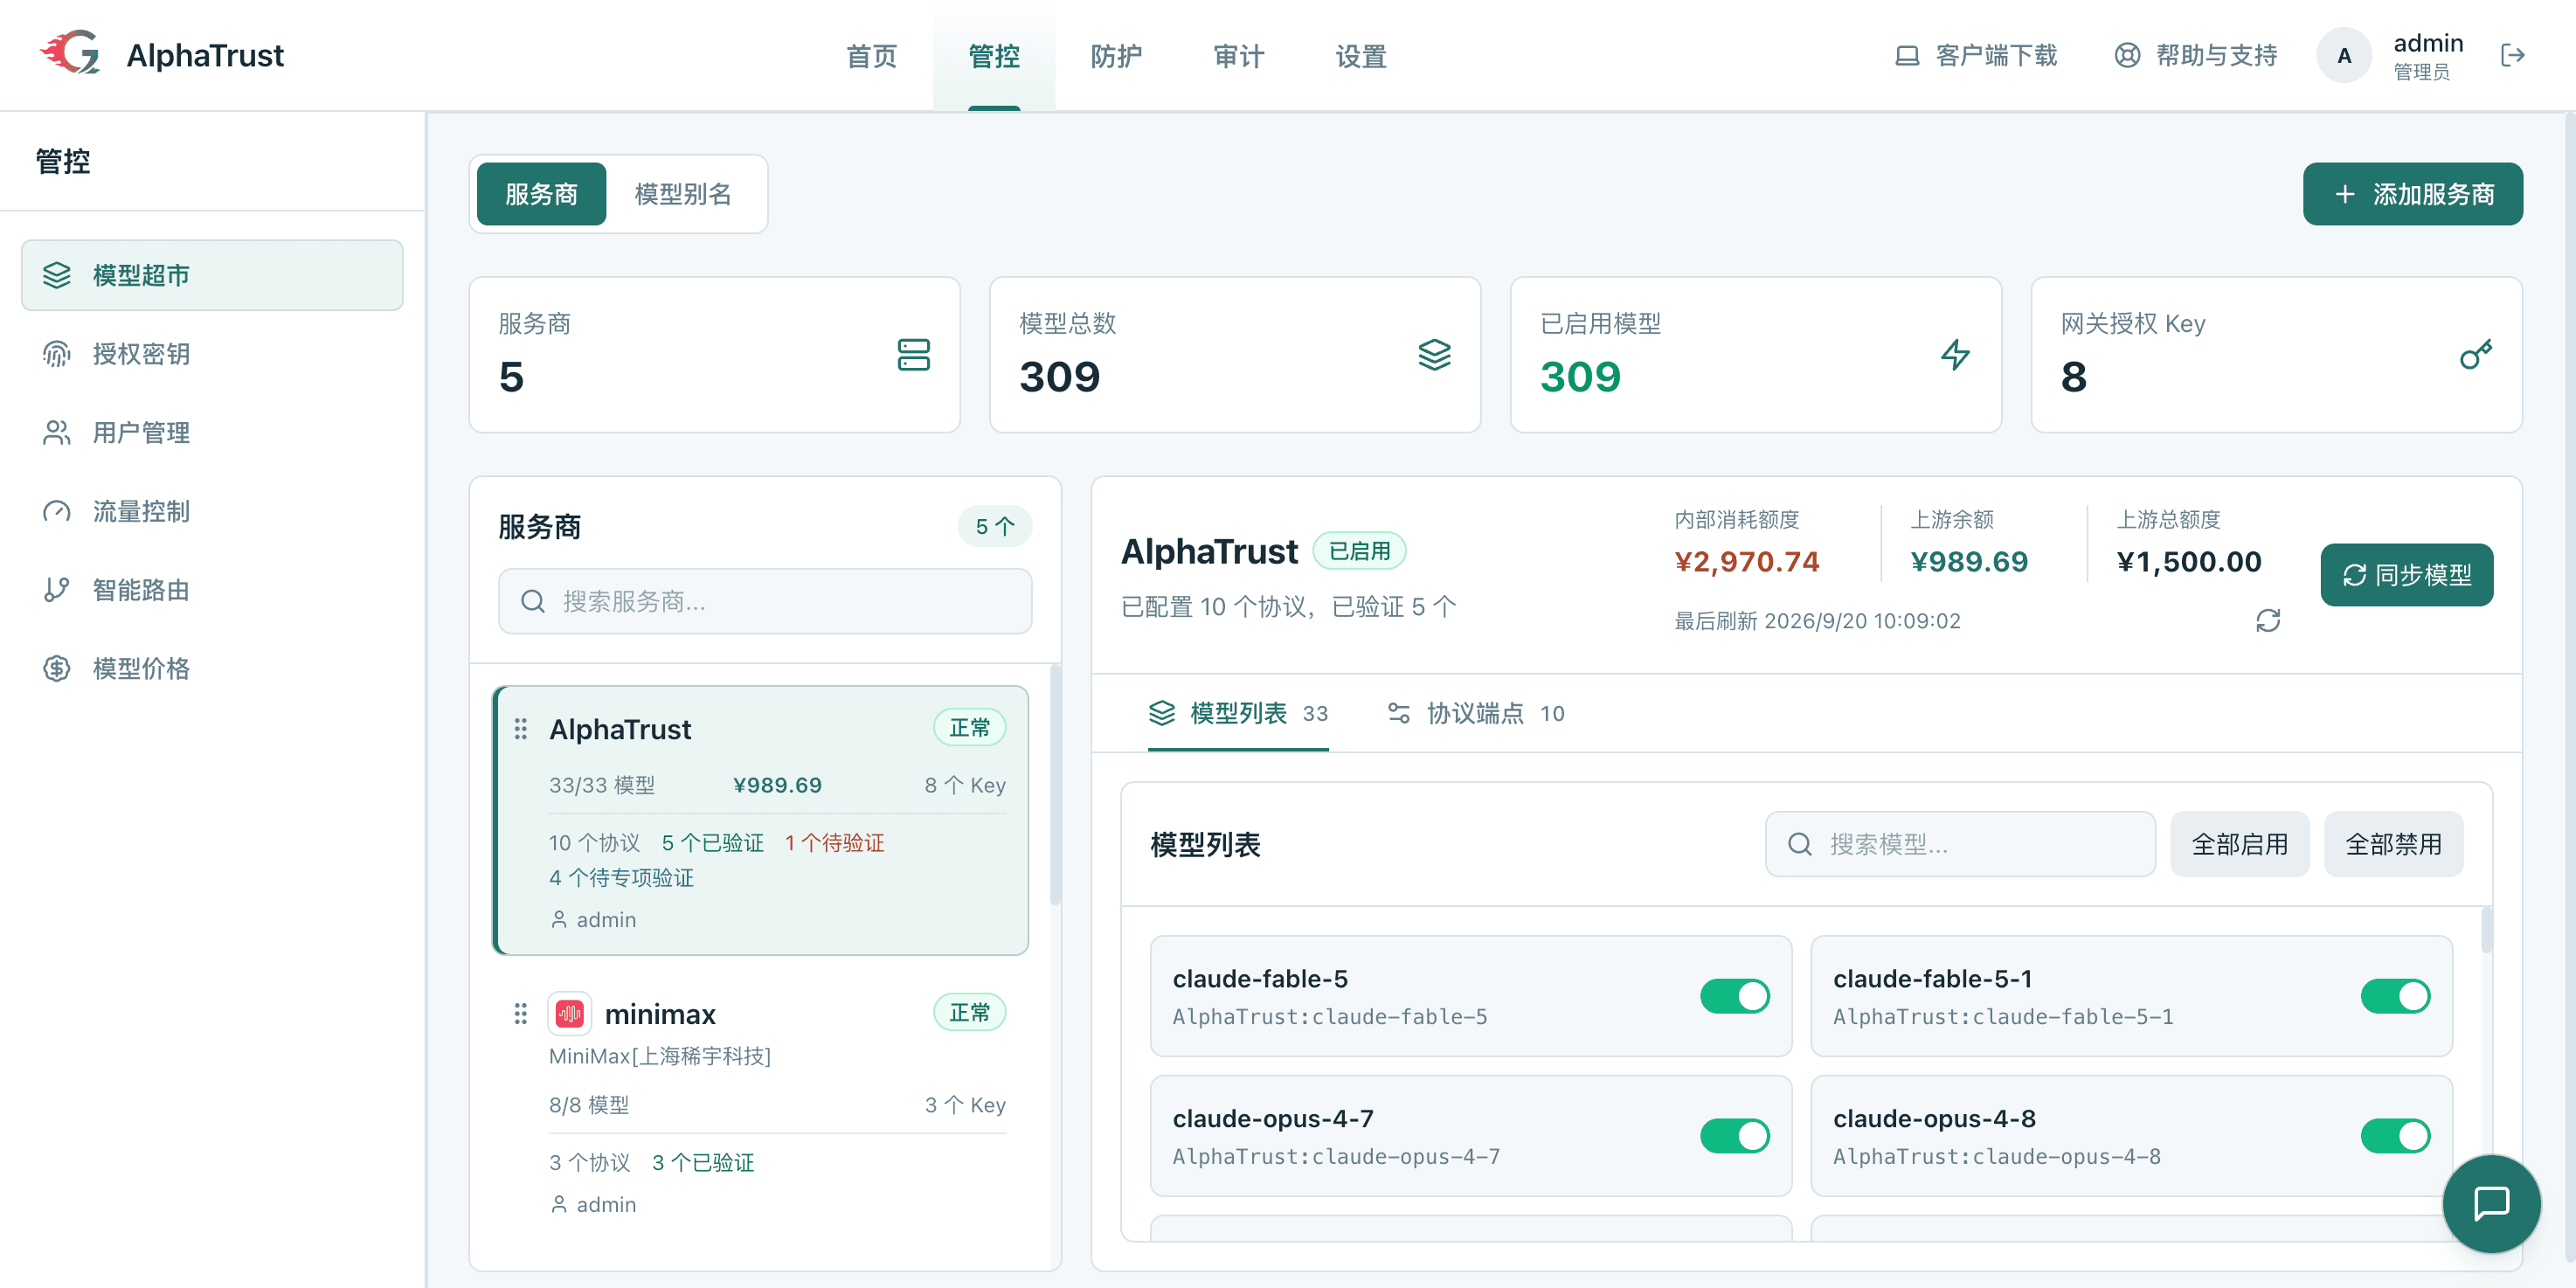Click the 已启用 status badge

point(1359,550)
